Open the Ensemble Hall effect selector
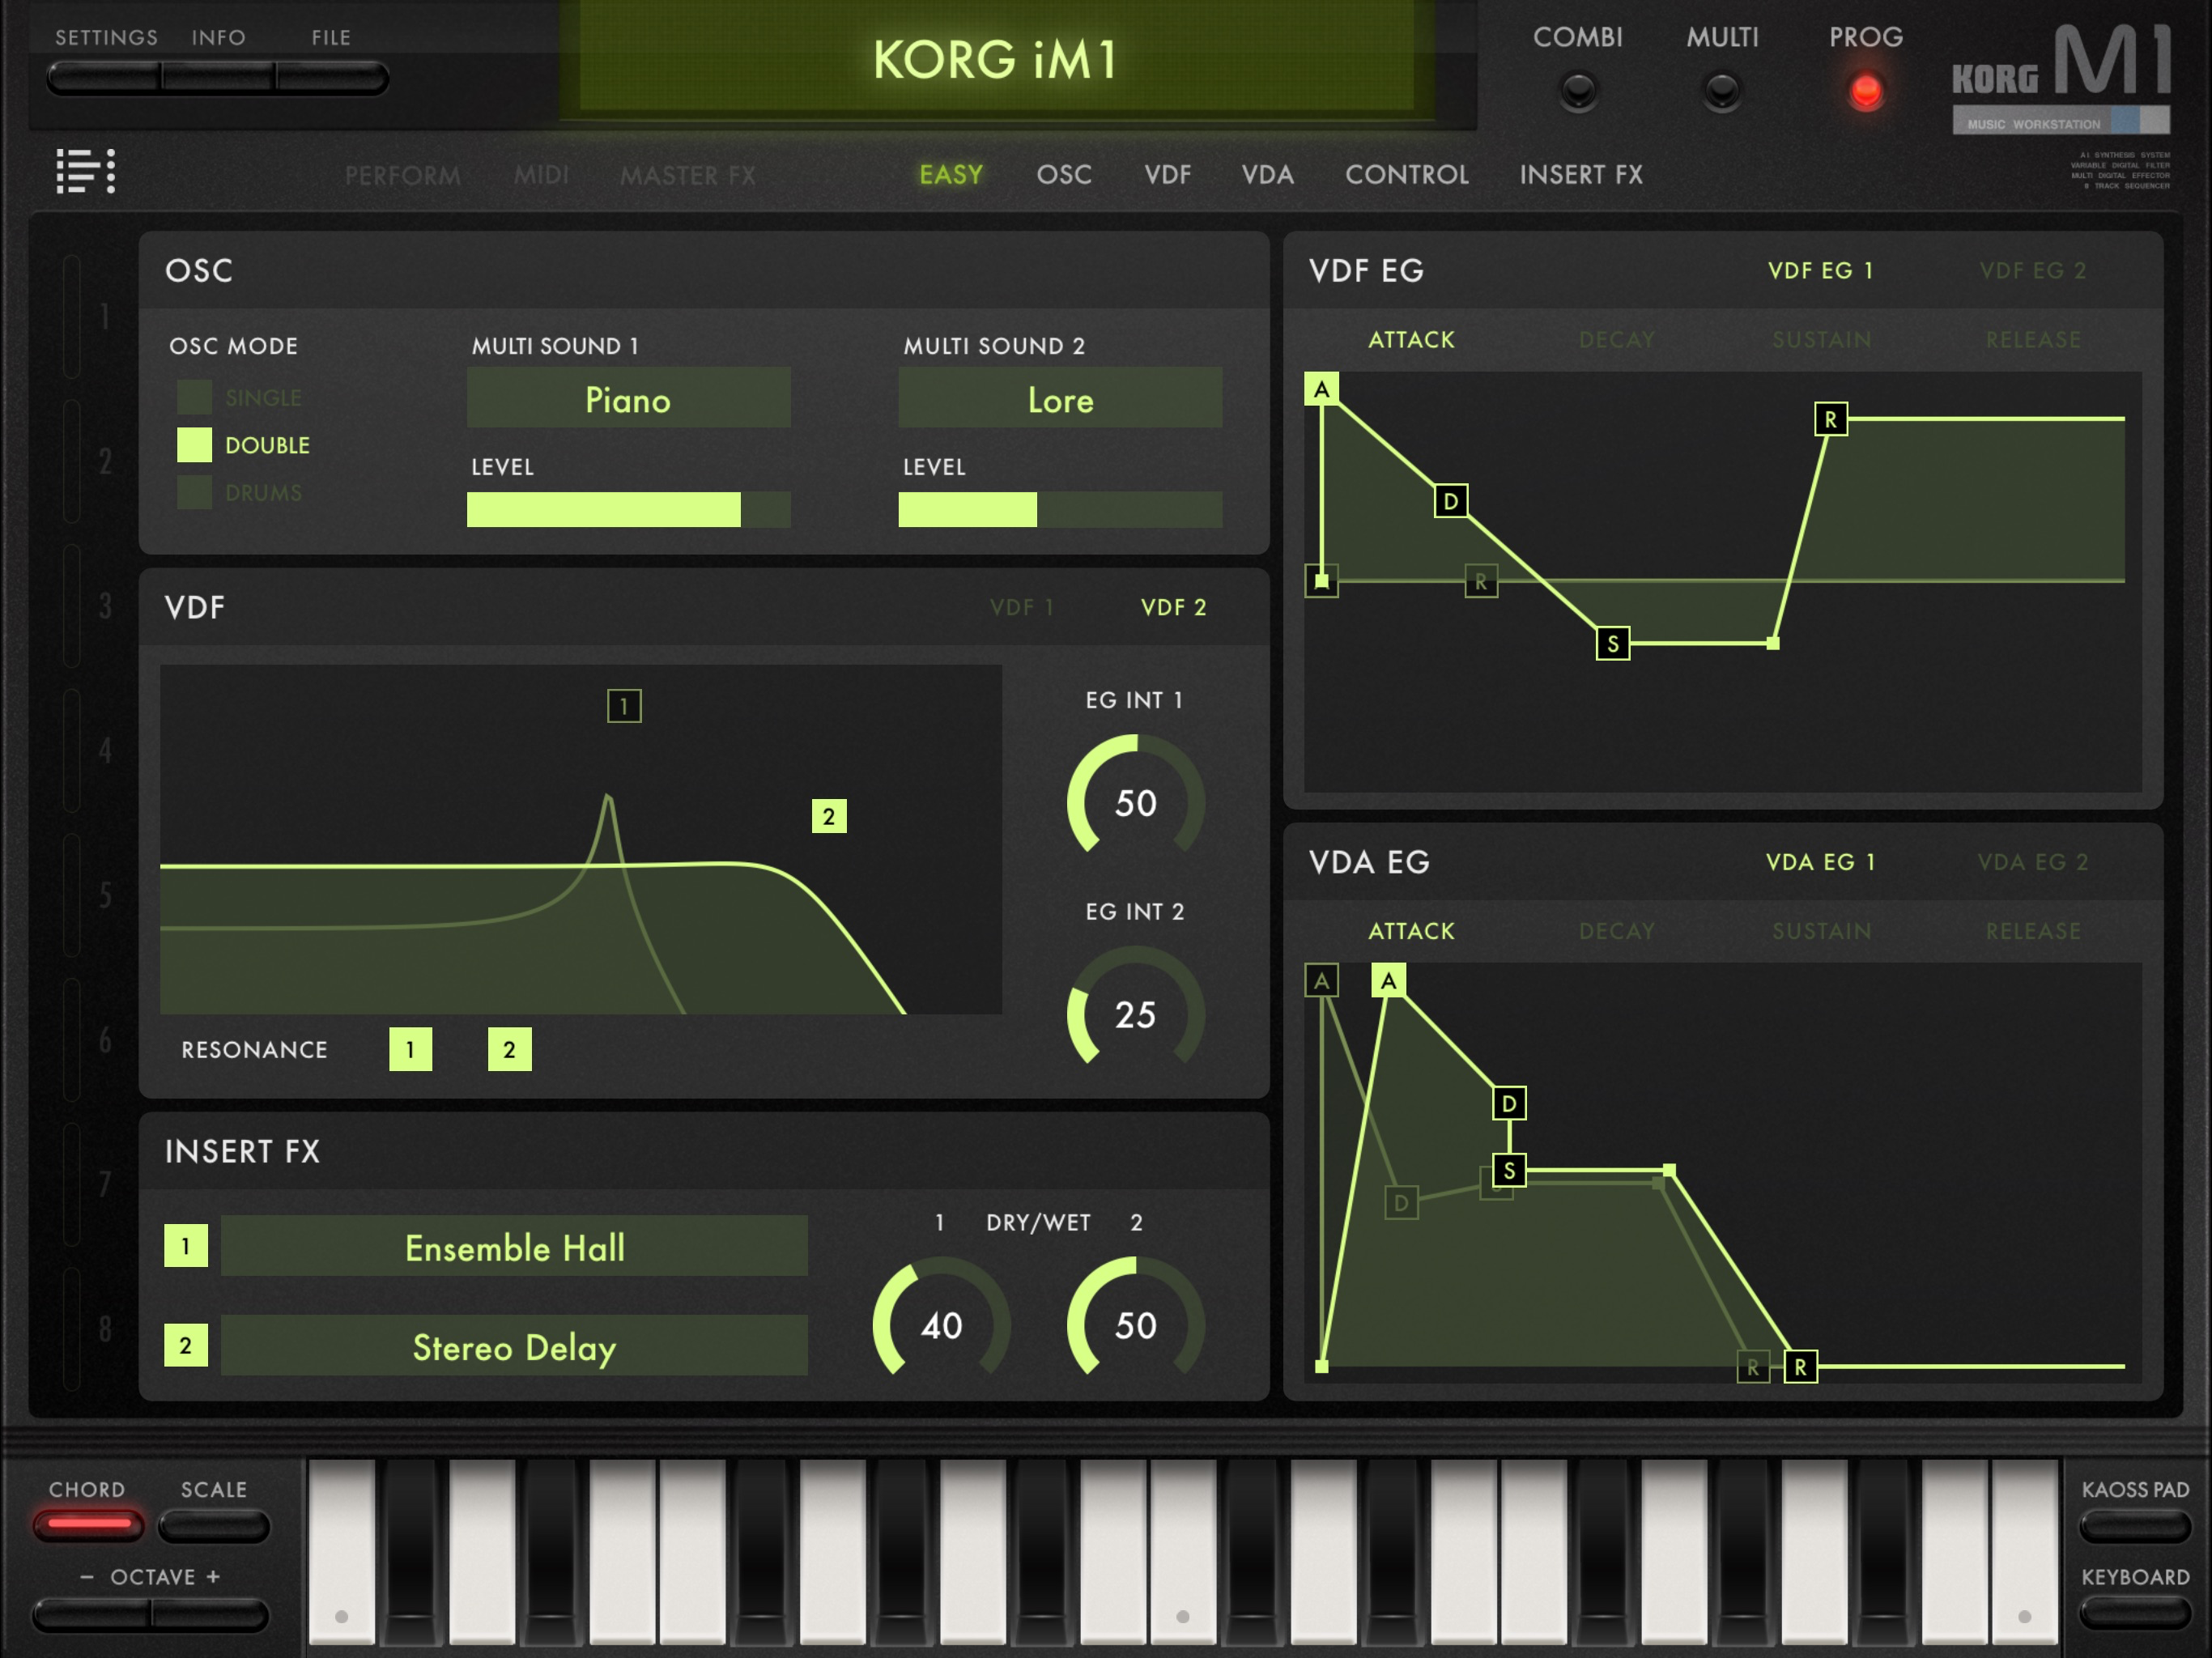2212x1658 pixels. (514, 1247)
